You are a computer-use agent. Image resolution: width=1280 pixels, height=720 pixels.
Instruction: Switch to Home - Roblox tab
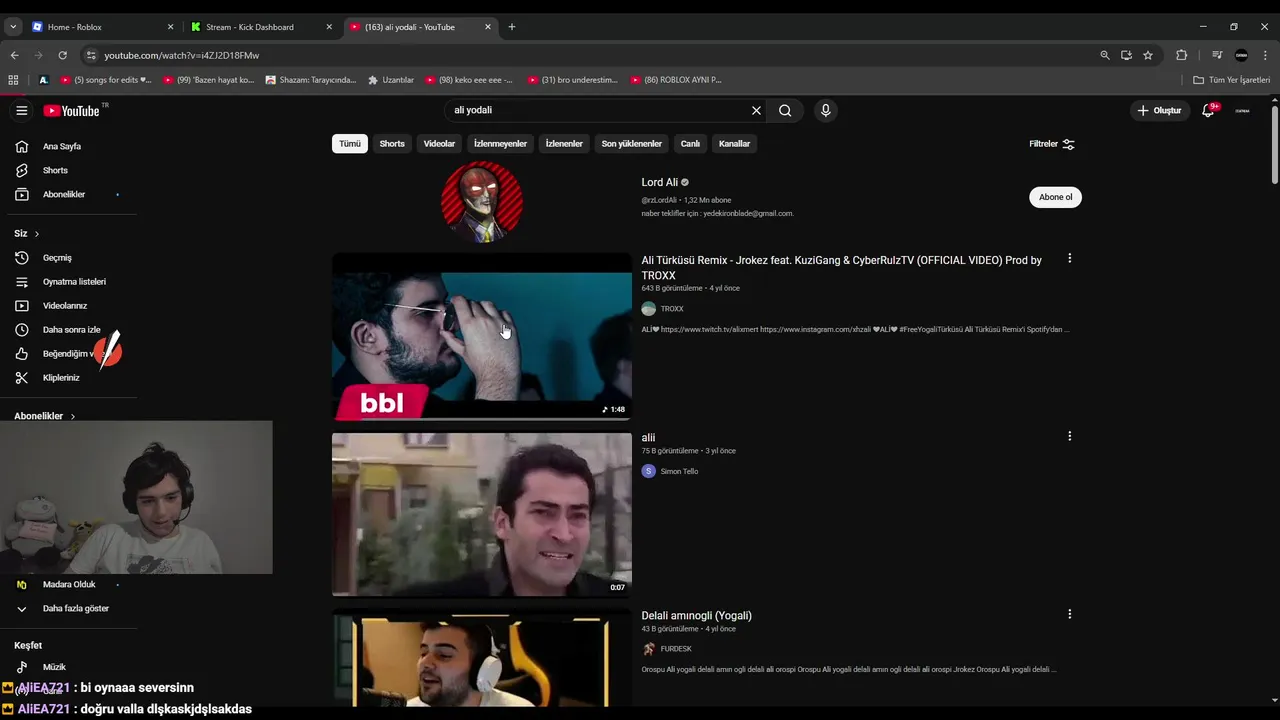(x=103, y=27)
